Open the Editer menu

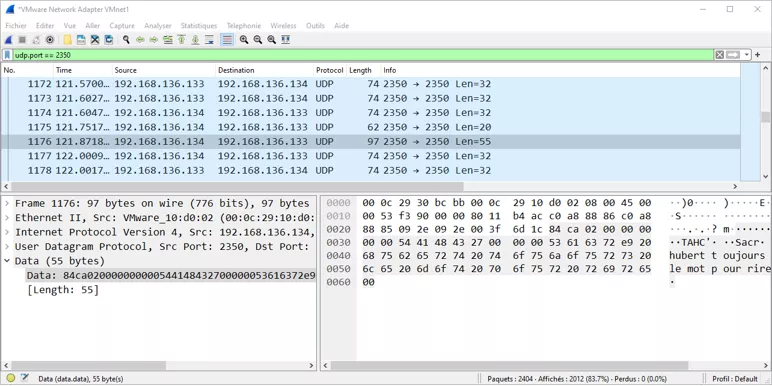45,26
